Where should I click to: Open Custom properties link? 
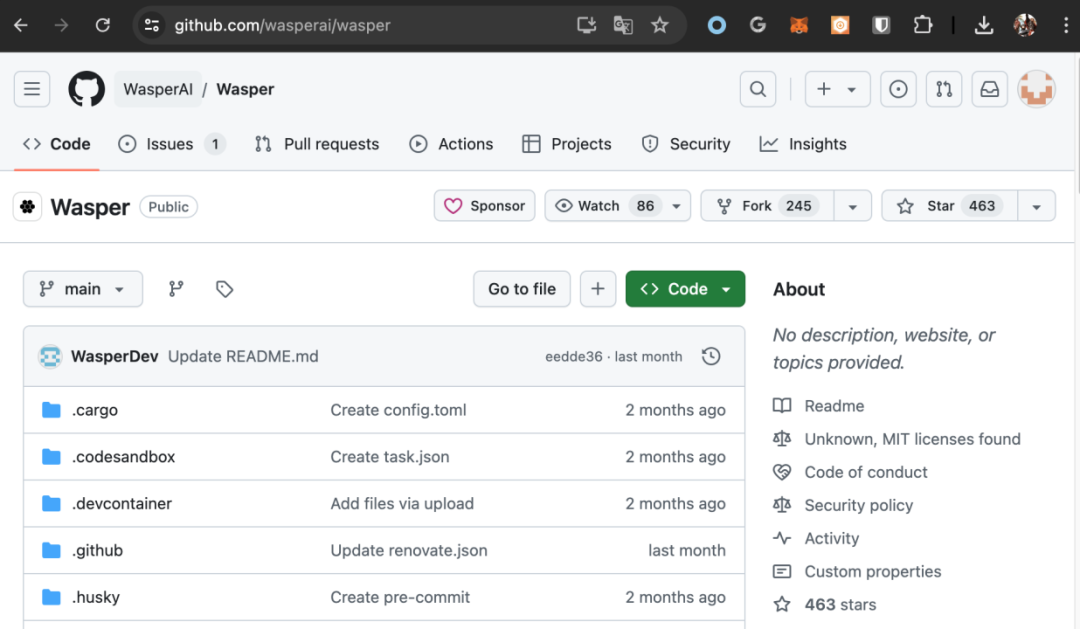point(873,571)
